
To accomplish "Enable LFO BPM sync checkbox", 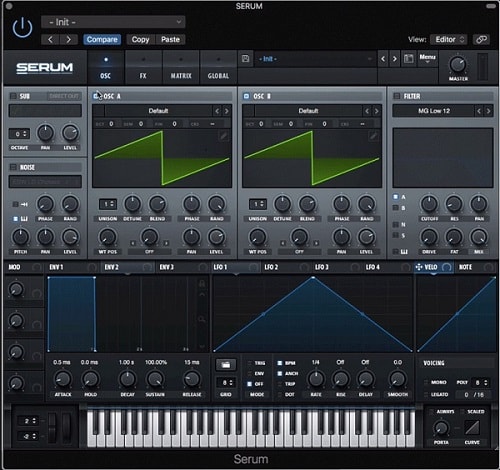I will click(280, 363).
